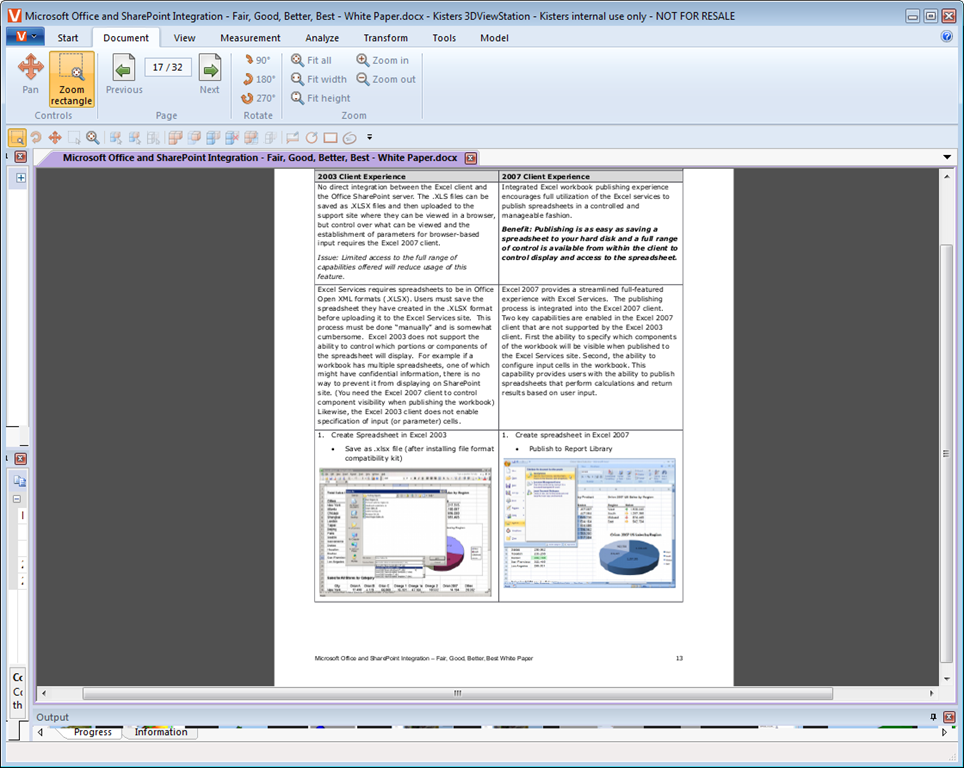Open the quick toolbar customize dropdown
The image size is (964, 768).
(369, 137)
